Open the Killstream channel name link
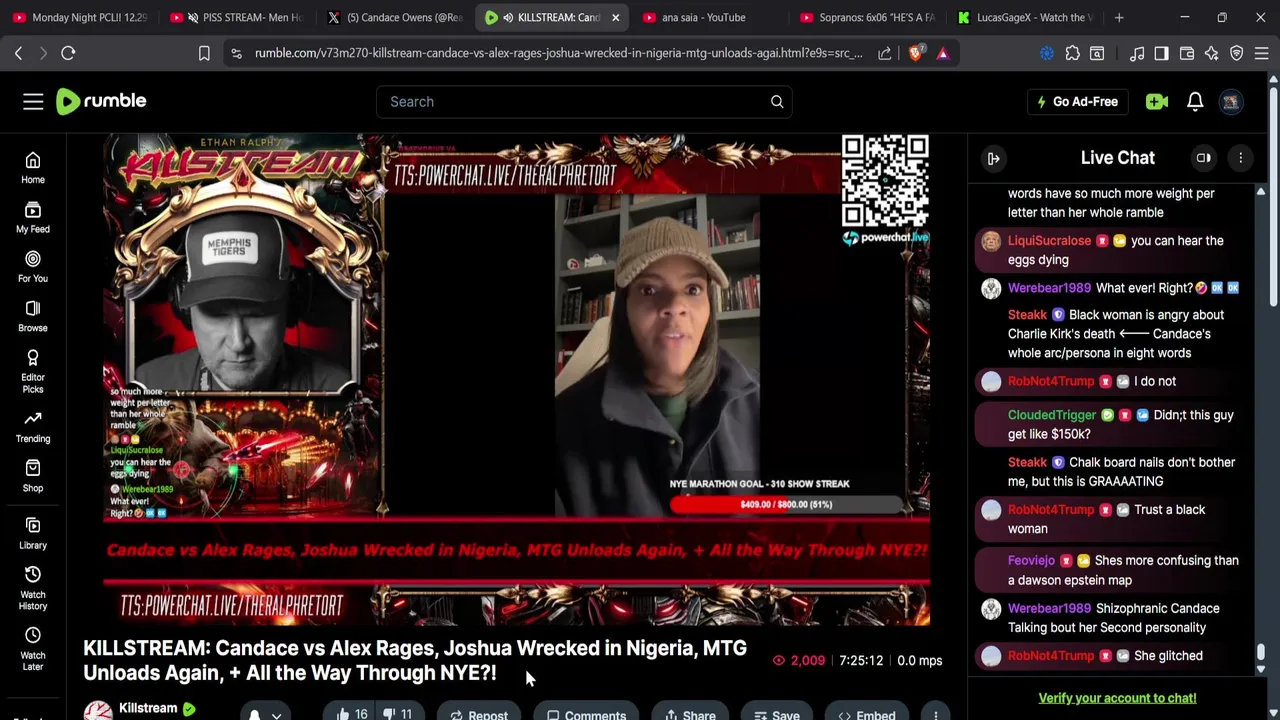This screenshot has width=1280, height=720. [x=148, y=708]
